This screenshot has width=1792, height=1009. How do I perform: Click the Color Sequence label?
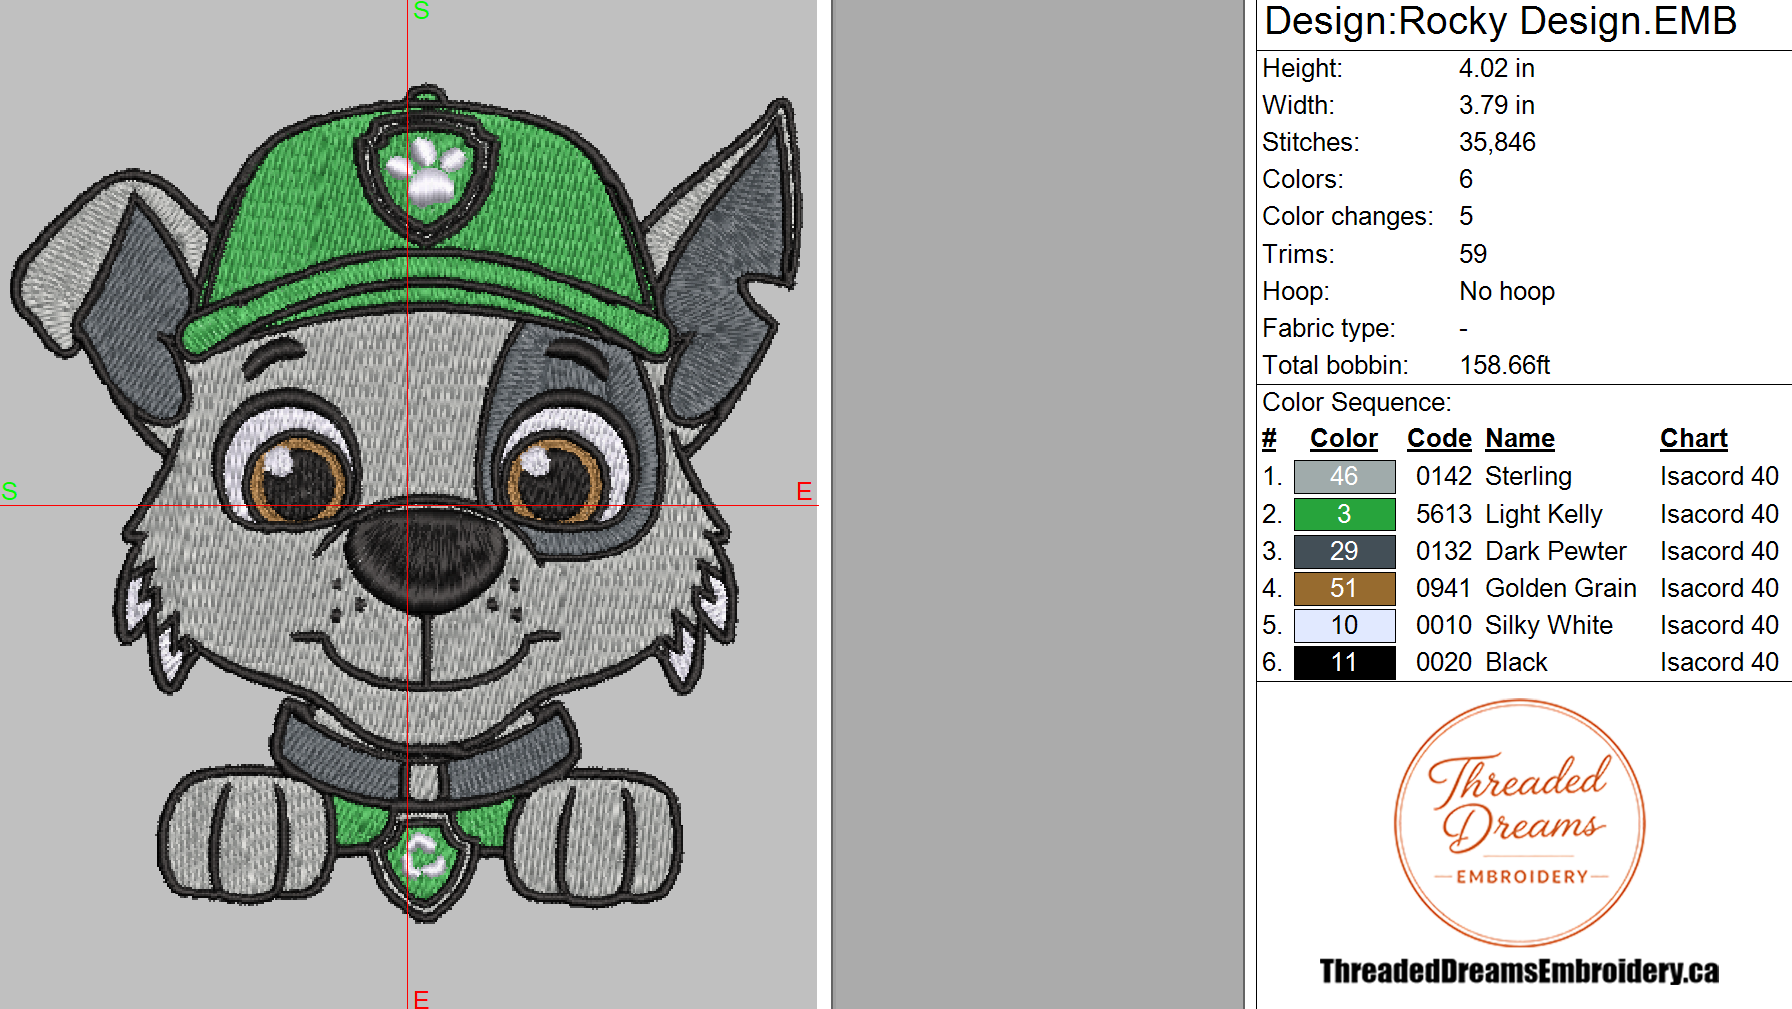pyautogui.click(x=1357, y=402)
